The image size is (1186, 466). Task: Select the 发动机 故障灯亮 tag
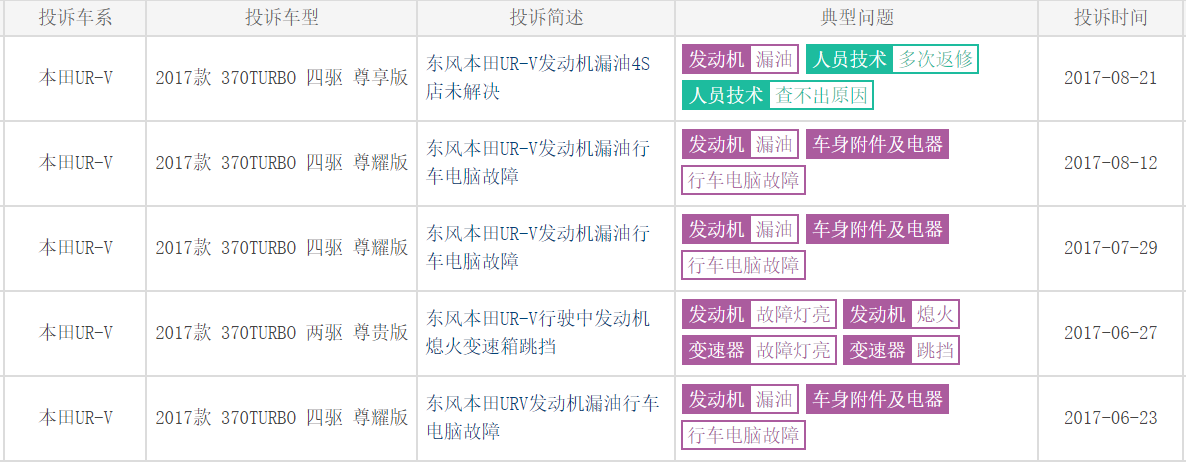759,314
